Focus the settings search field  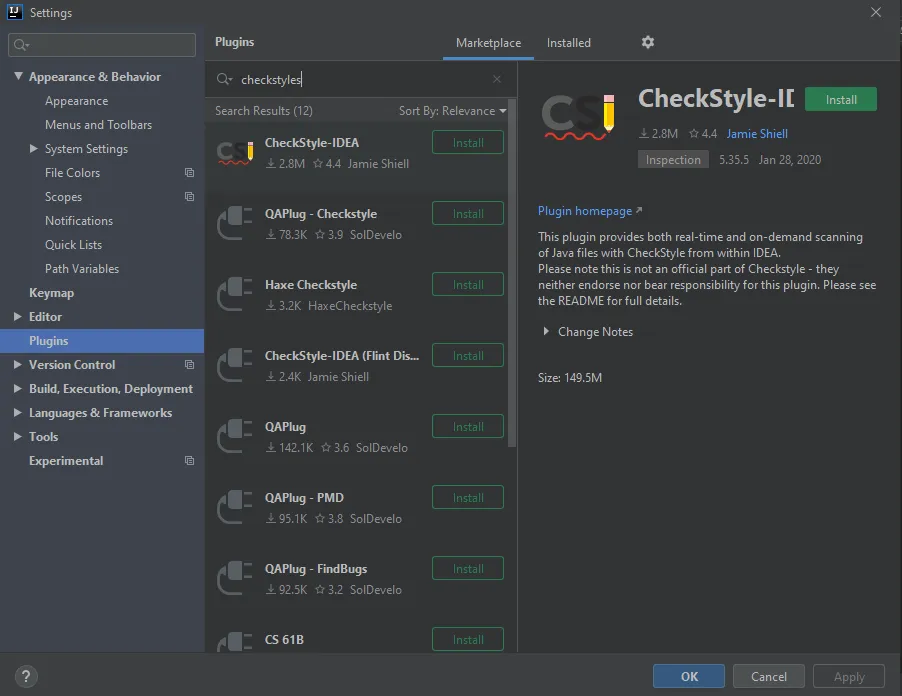click(102, 45)
